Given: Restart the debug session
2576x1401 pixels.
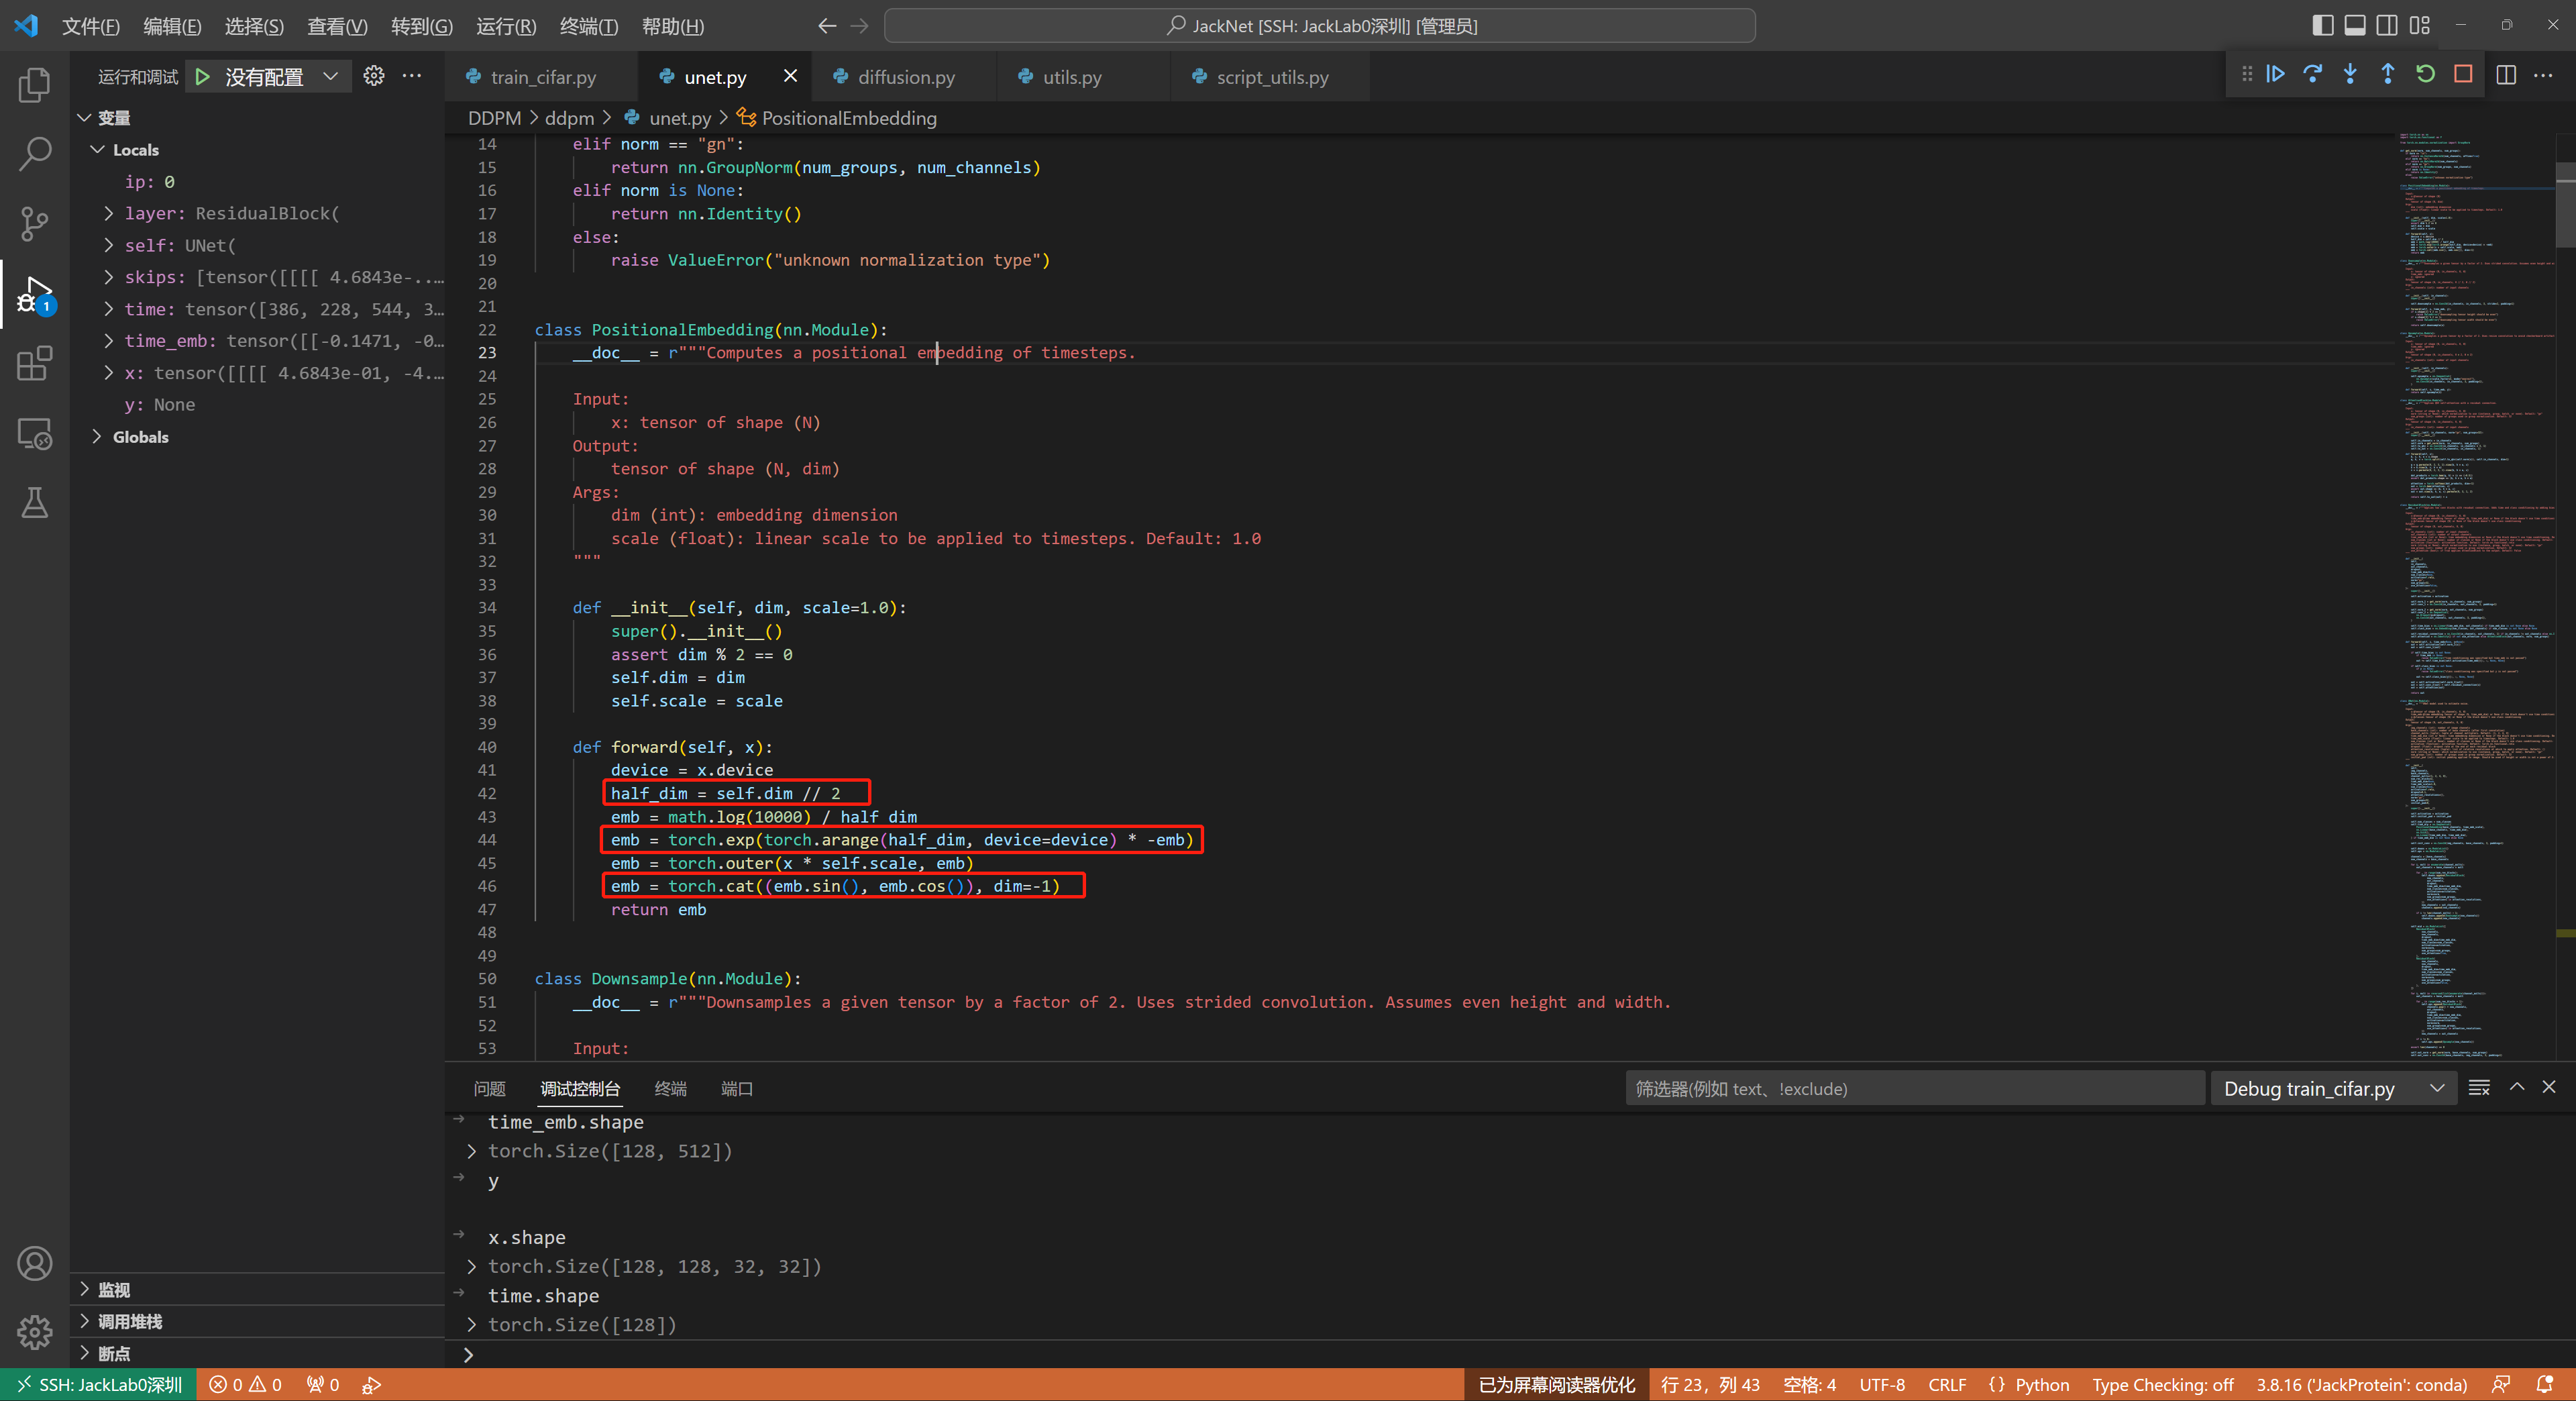Looking at the screenshot, I should (x=2425, y=74).
